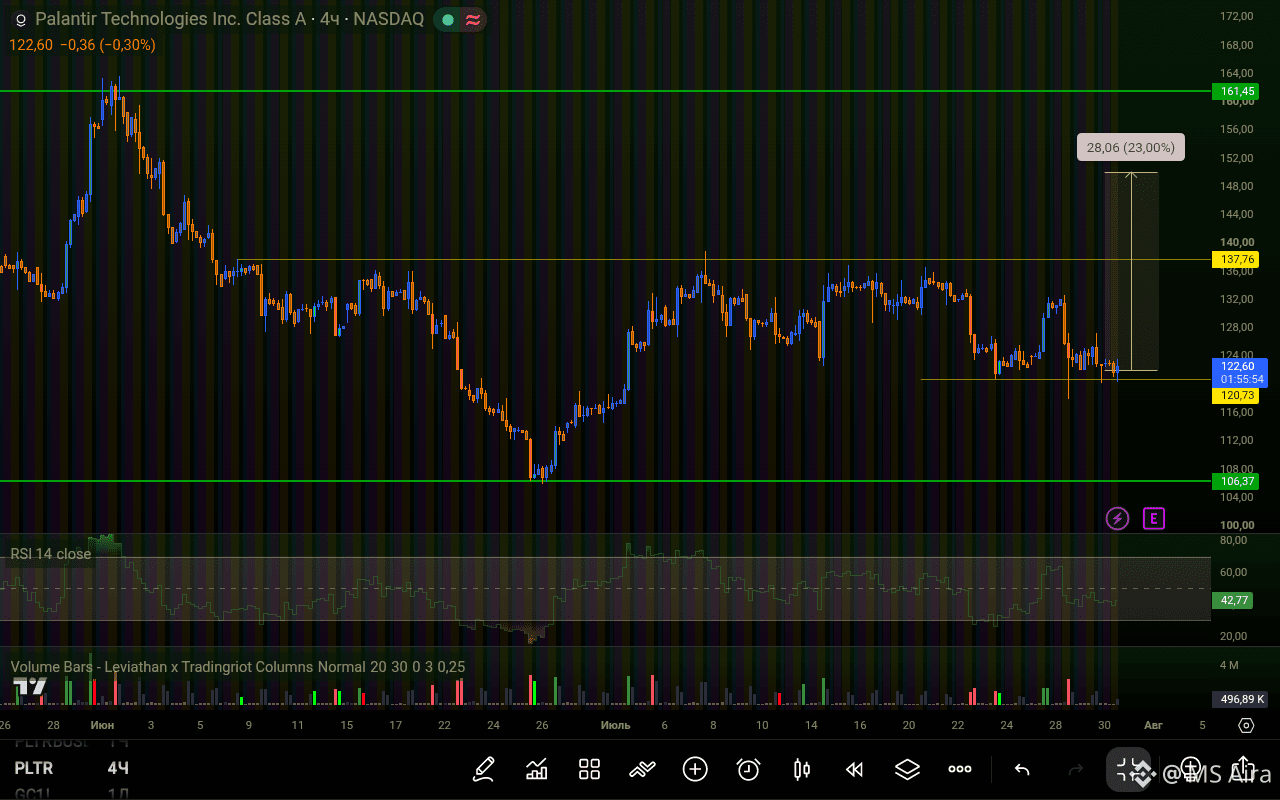Viewport: 1280px width, 800px height.
Task: Open the drawing tools pencil icon
Action: pyautogui.click(x=484, y=769)
